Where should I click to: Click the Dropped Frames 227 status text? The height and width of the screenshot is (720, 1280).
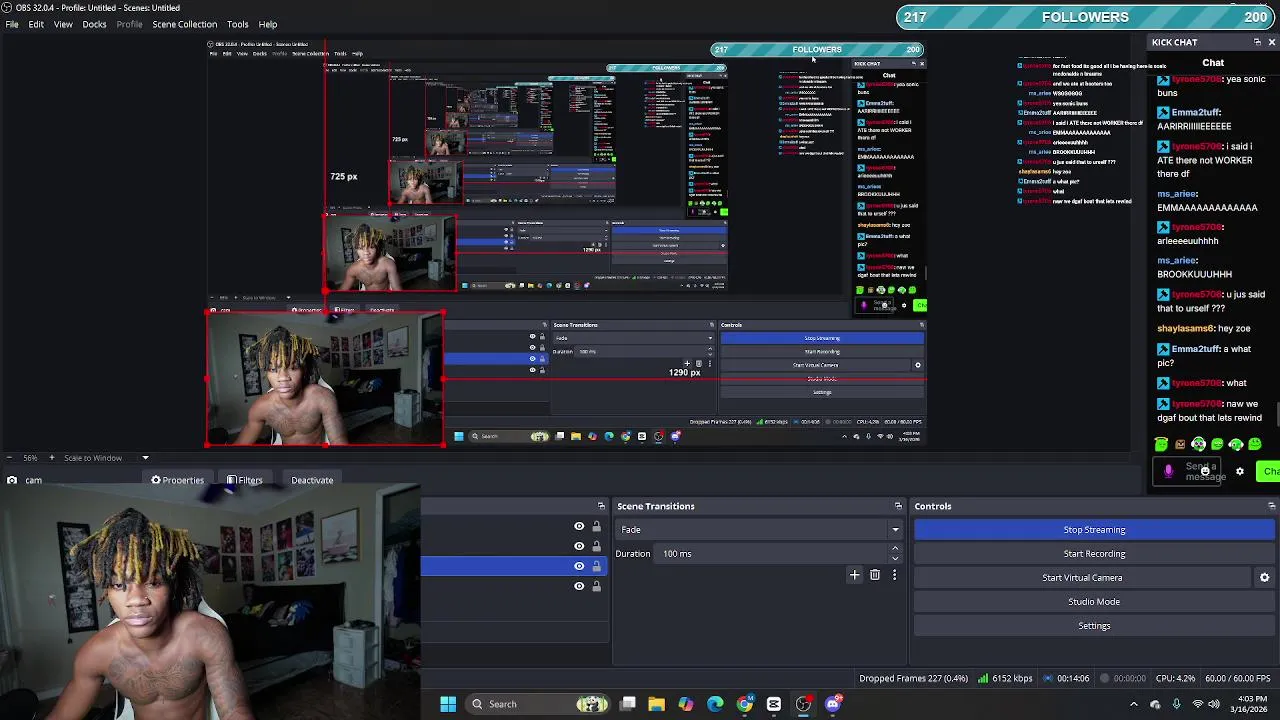[x=913, y=679]
